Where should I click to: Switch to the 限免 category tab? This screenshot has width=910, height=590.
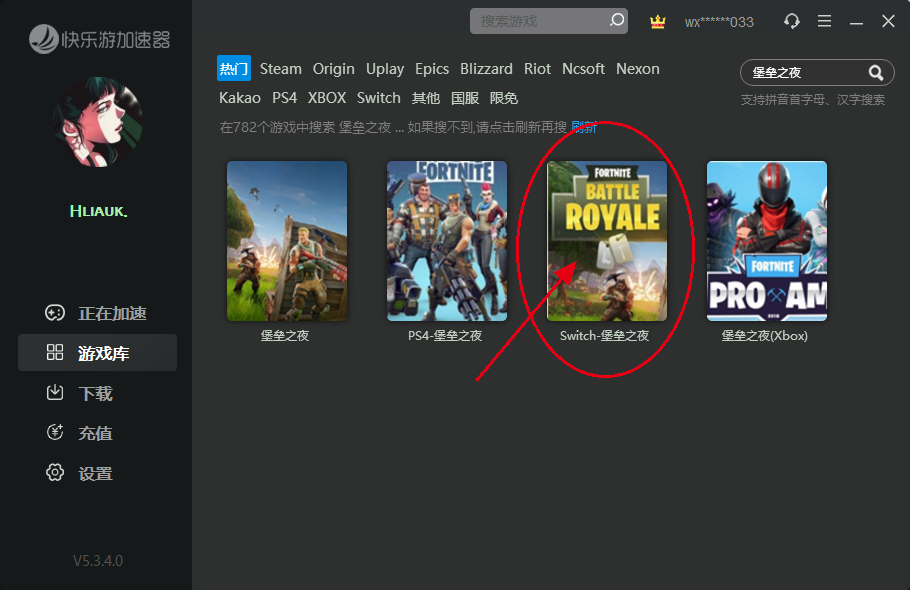point(504,98)
